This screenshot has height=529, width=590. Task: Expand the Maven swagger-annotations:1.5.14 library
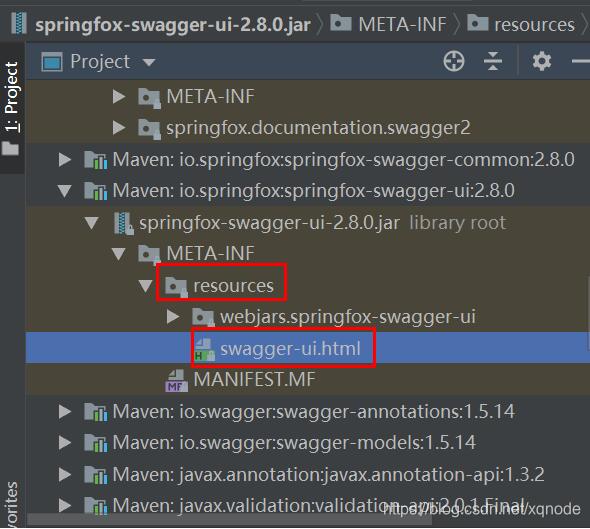click(x=65, y=411)
